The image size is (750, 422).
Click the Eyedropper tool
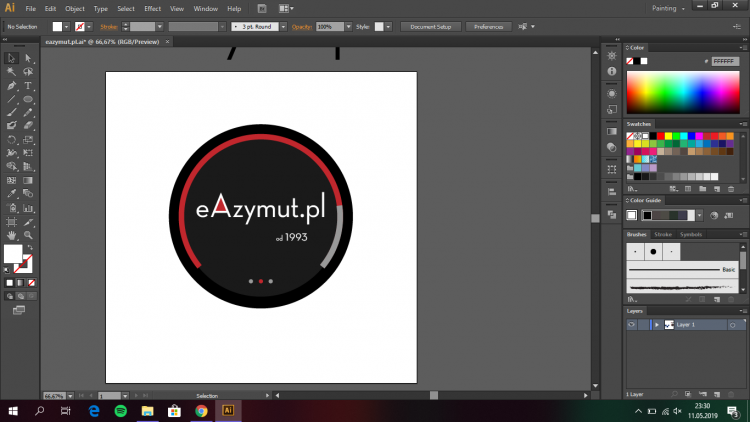pos(11,193)
